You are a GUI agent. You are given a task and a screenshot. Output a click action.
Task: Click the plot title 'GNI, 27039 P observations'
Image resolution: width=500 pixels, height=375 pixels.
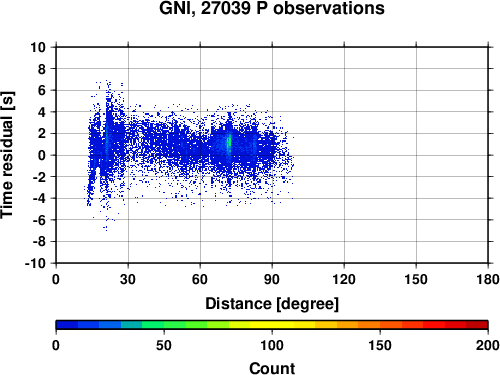272,8
